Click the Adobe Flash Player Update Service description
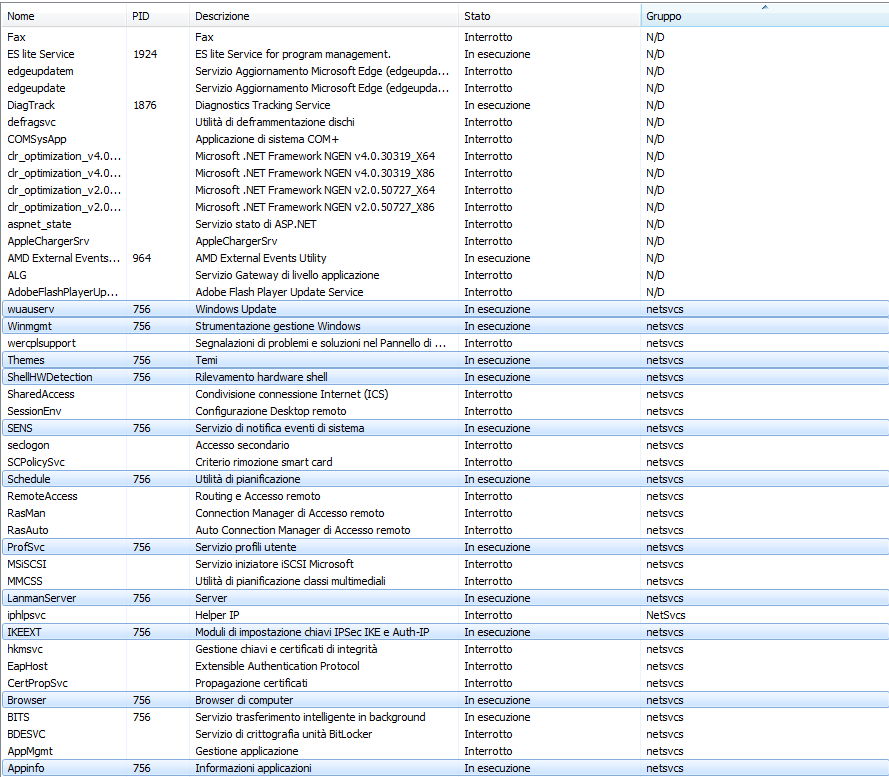The height and width of the screenshot is (777, 889). tap(279, 293)
